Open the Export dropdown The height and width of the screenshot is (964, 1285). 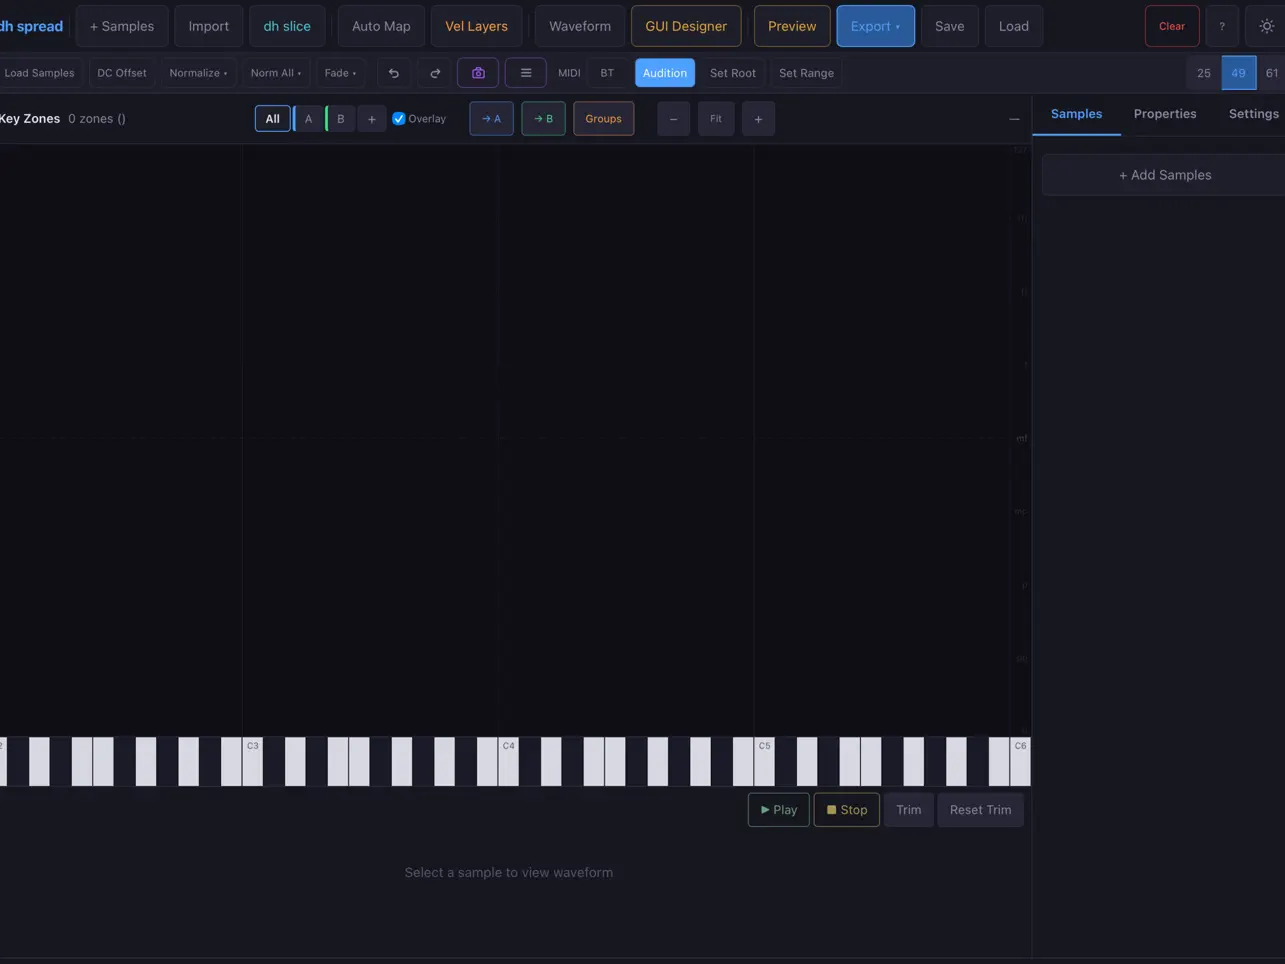point(875,26)
